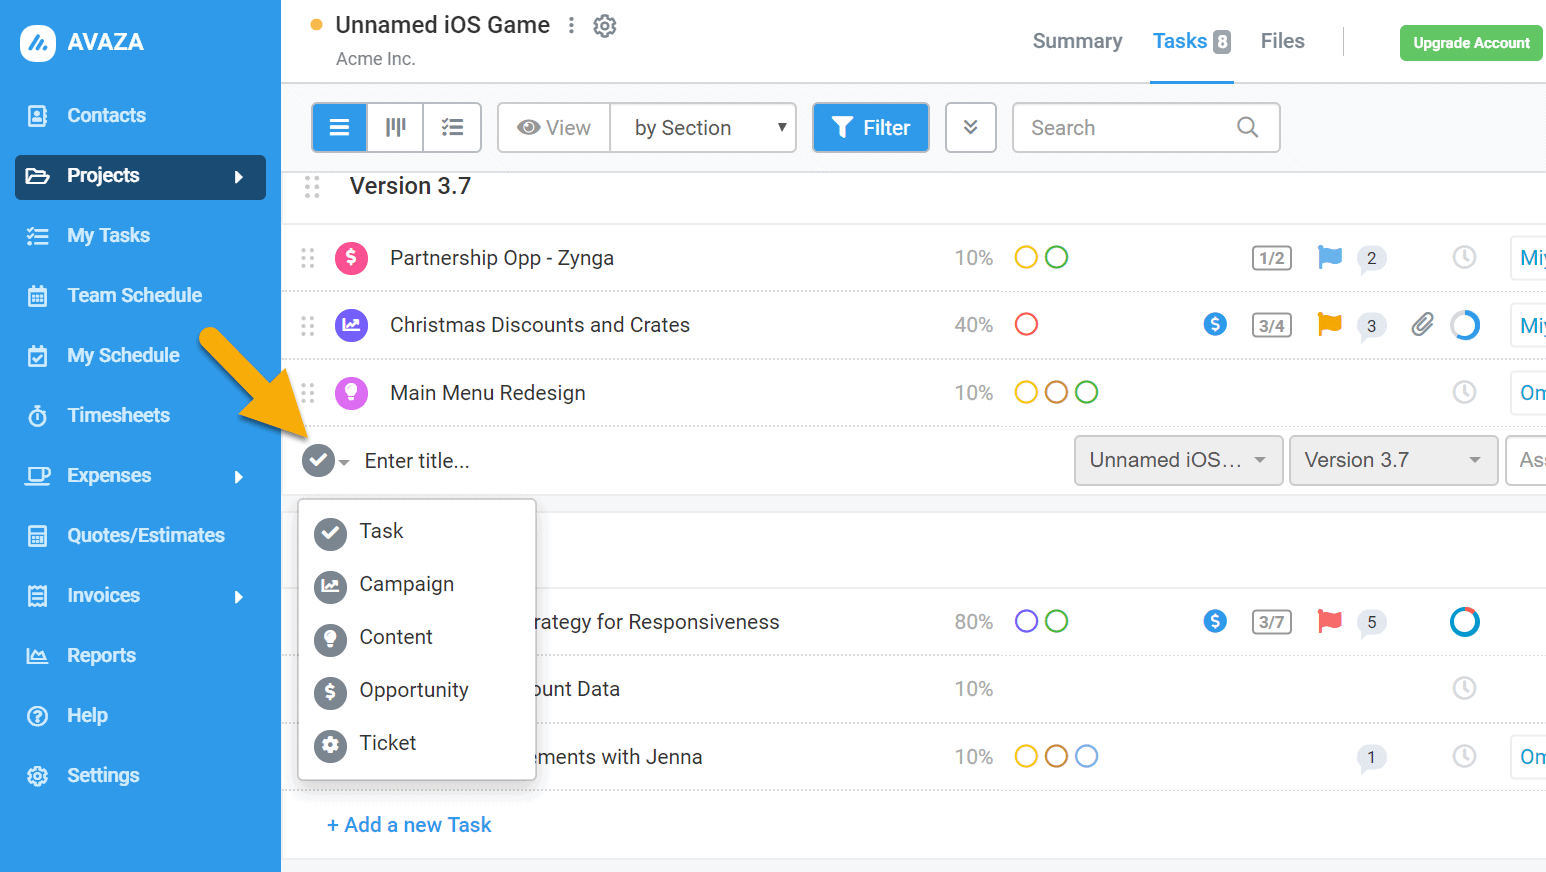
Task: Switch to the Kanban board view icon
Action: pos(395,127)
